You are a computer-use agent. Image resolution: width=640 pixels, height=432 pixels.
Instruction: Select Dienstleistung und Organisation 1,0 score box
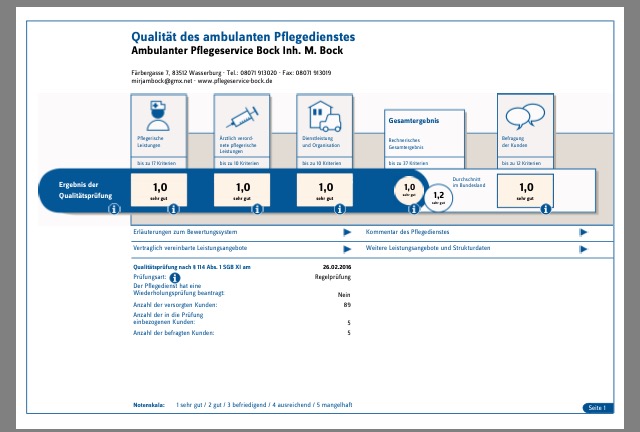[325, 190]
